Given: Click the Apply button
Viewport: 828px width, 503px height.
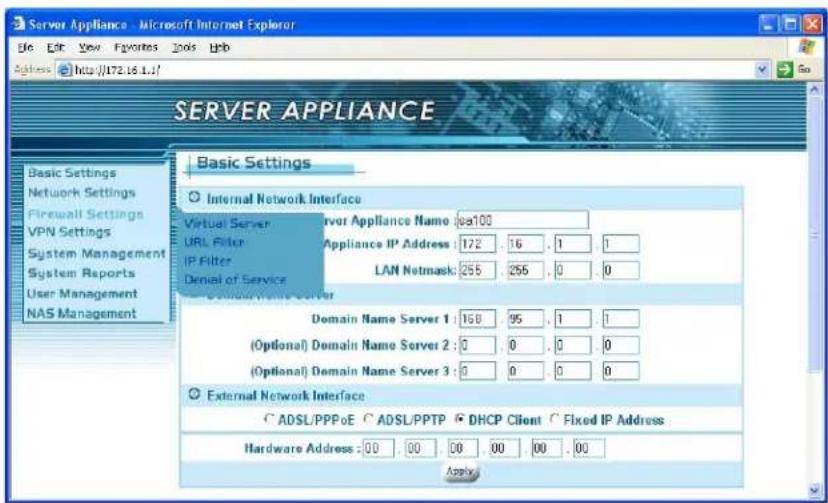Looking at the screenshot, I should 461,472.
